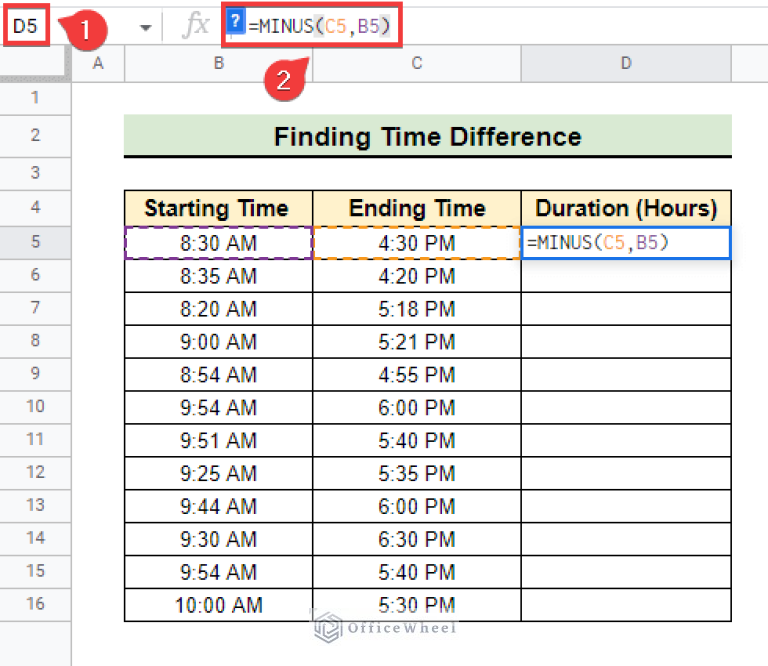Click the select-all corner of the grid
The image size is (768, 666).
(35, 63)
